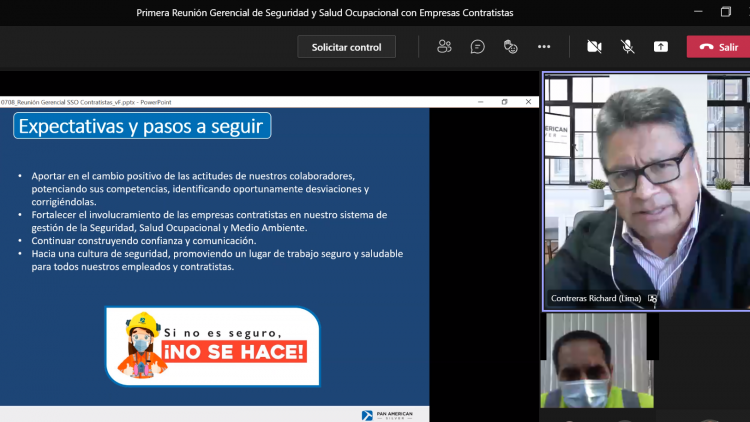Unmute the microphone

click(x=627, y=47)
